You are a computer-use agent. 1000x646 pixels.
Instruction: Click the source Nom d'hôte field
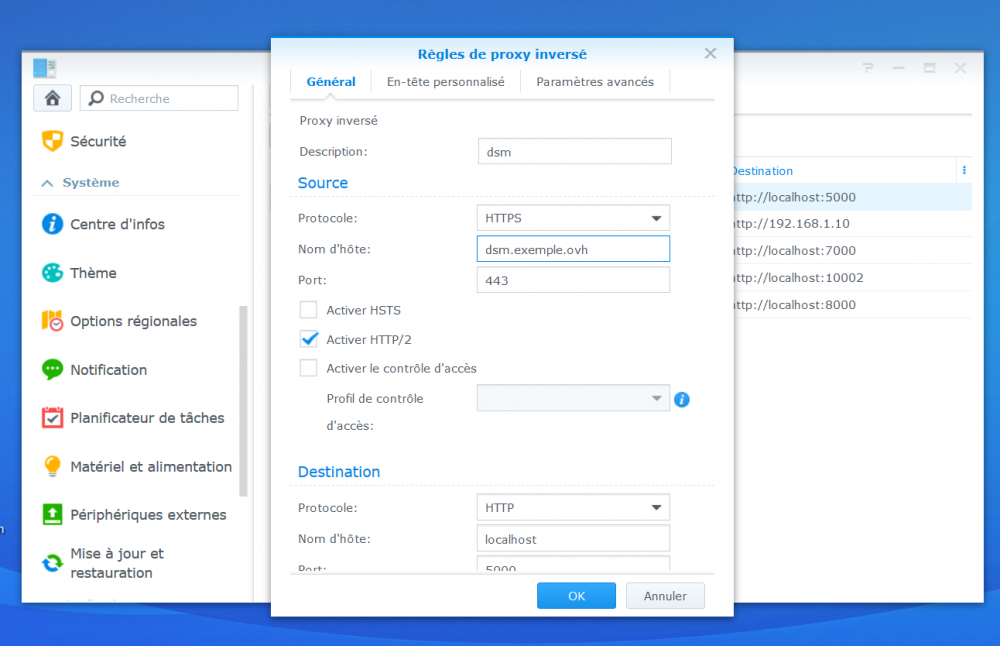pos(573,249)
